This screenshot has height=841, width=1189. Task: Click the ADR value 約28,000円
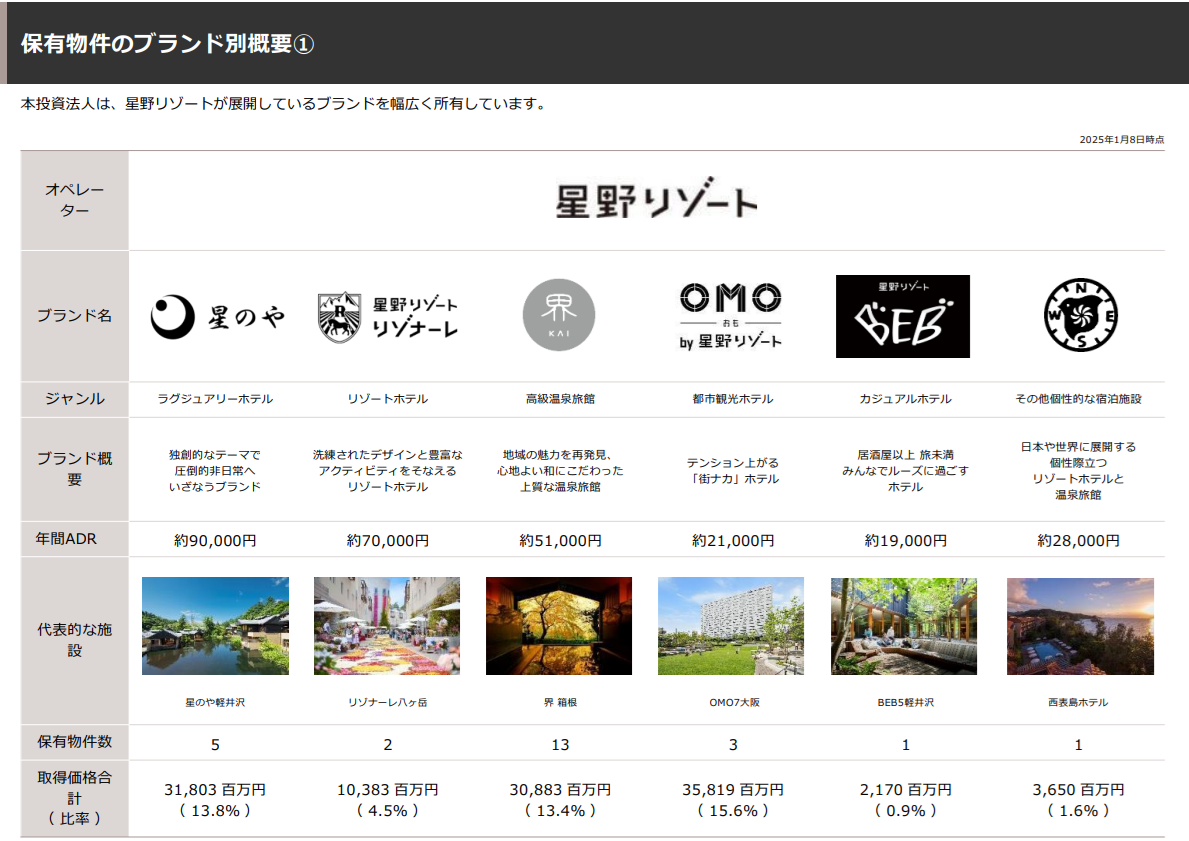[1078, 541]
